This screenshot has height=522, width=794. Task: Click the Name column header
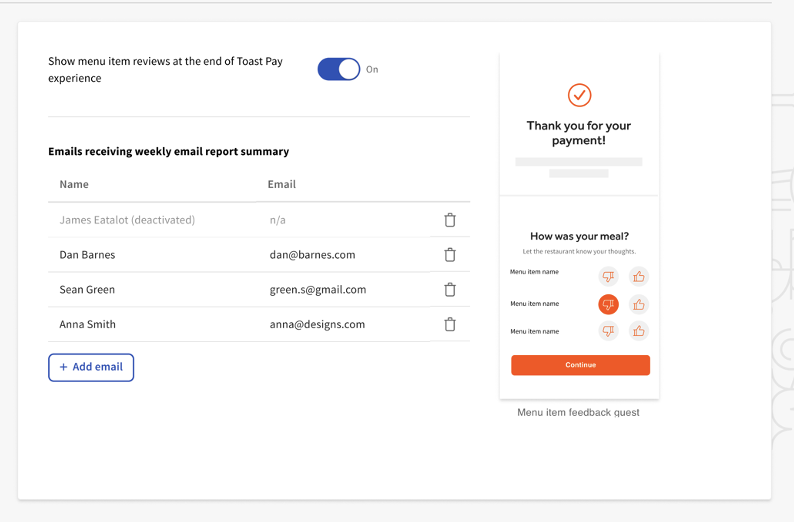[x=74, y=184]
